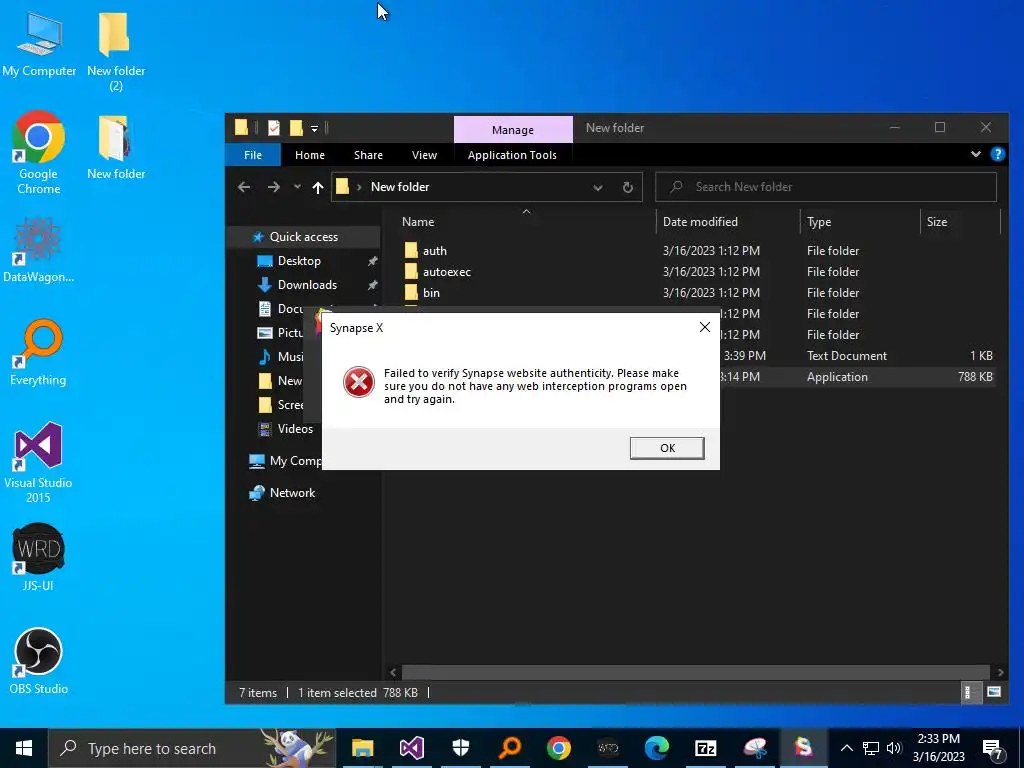Refresh the New folder view

coord(628,187)
